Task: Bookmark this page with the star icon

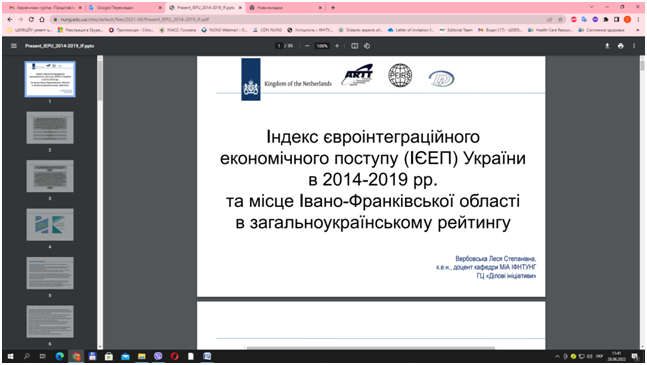Action: (560, 19)
